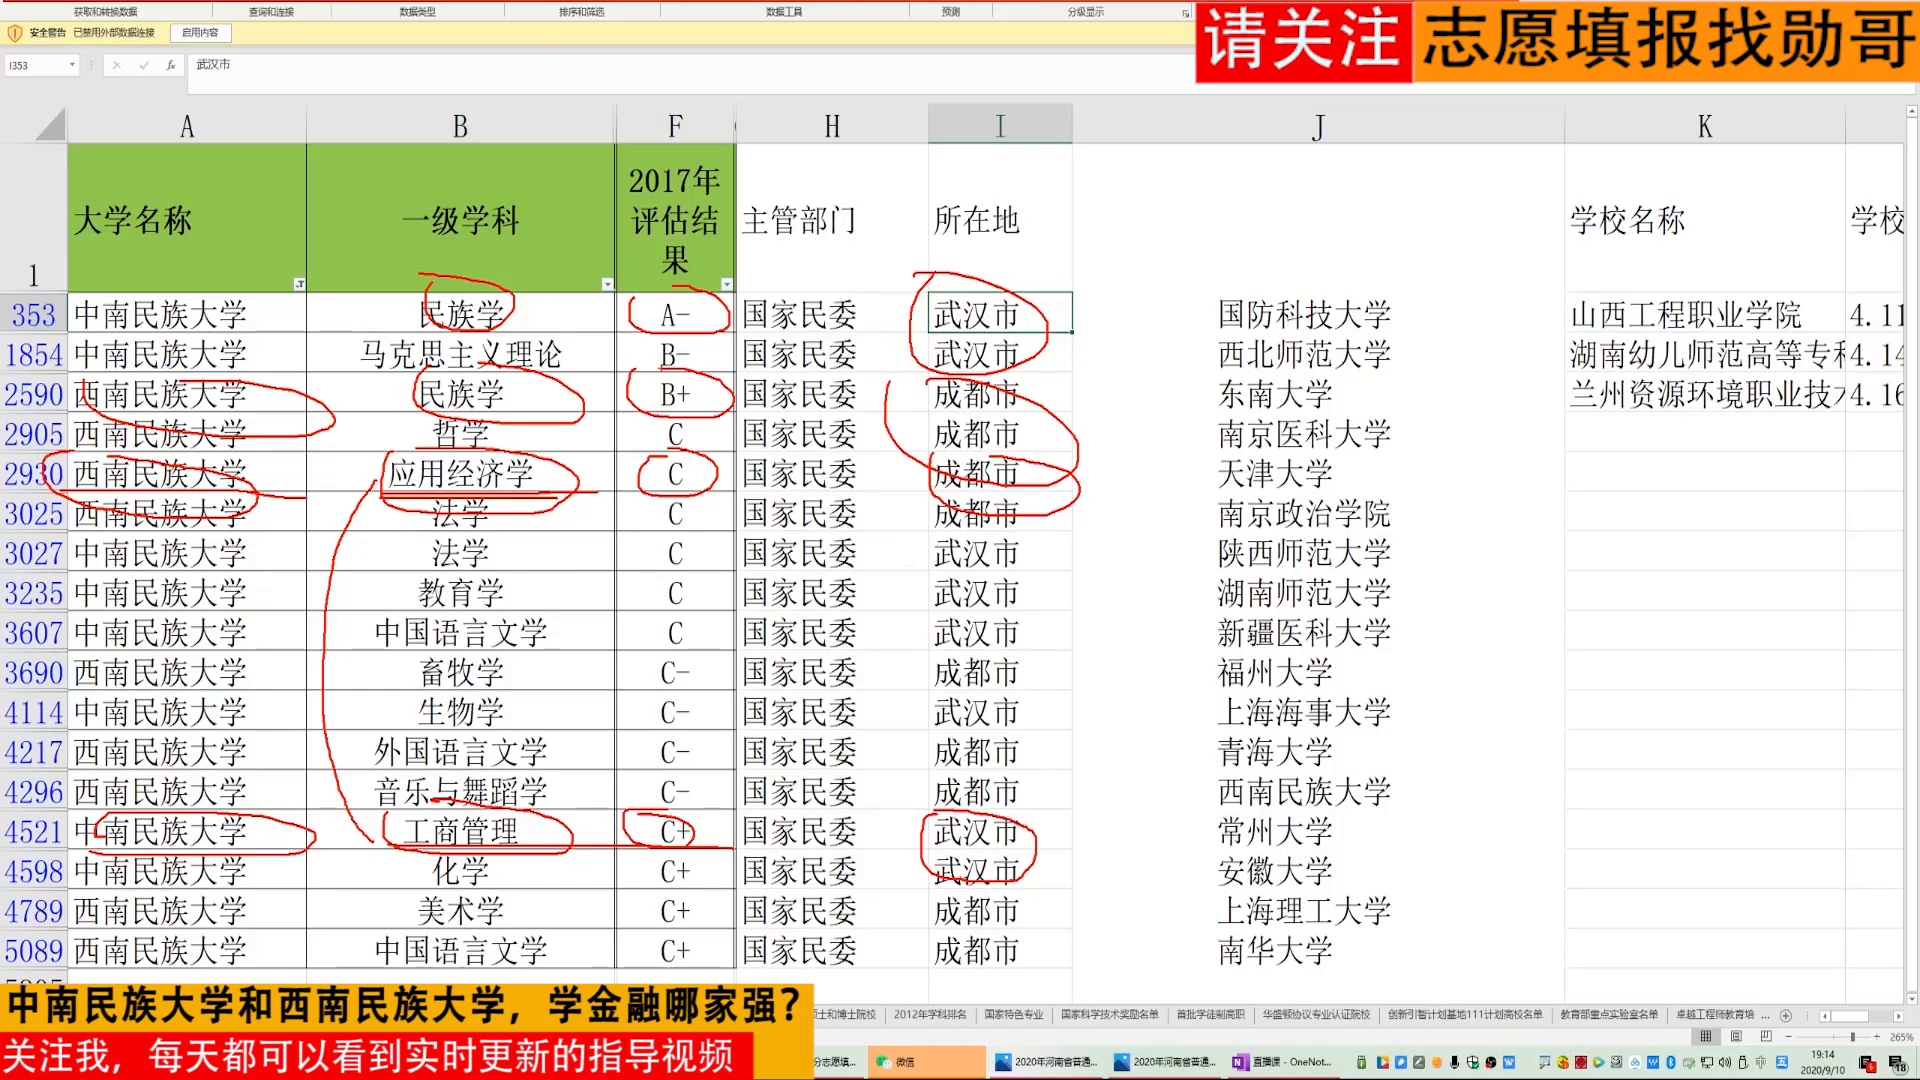1920x1080 pixels.
Task: Click the vertical scrollbar down arrow
Action: 1912,998
